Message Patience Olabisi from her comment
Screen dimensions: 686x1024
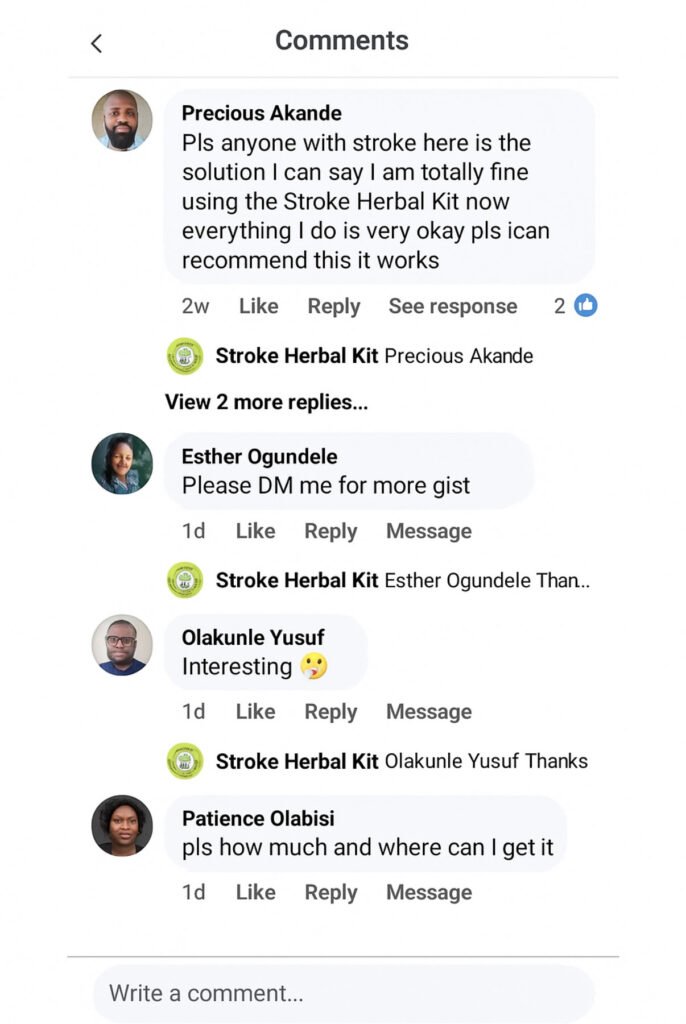pyautogui.click(x=429, y=892)
